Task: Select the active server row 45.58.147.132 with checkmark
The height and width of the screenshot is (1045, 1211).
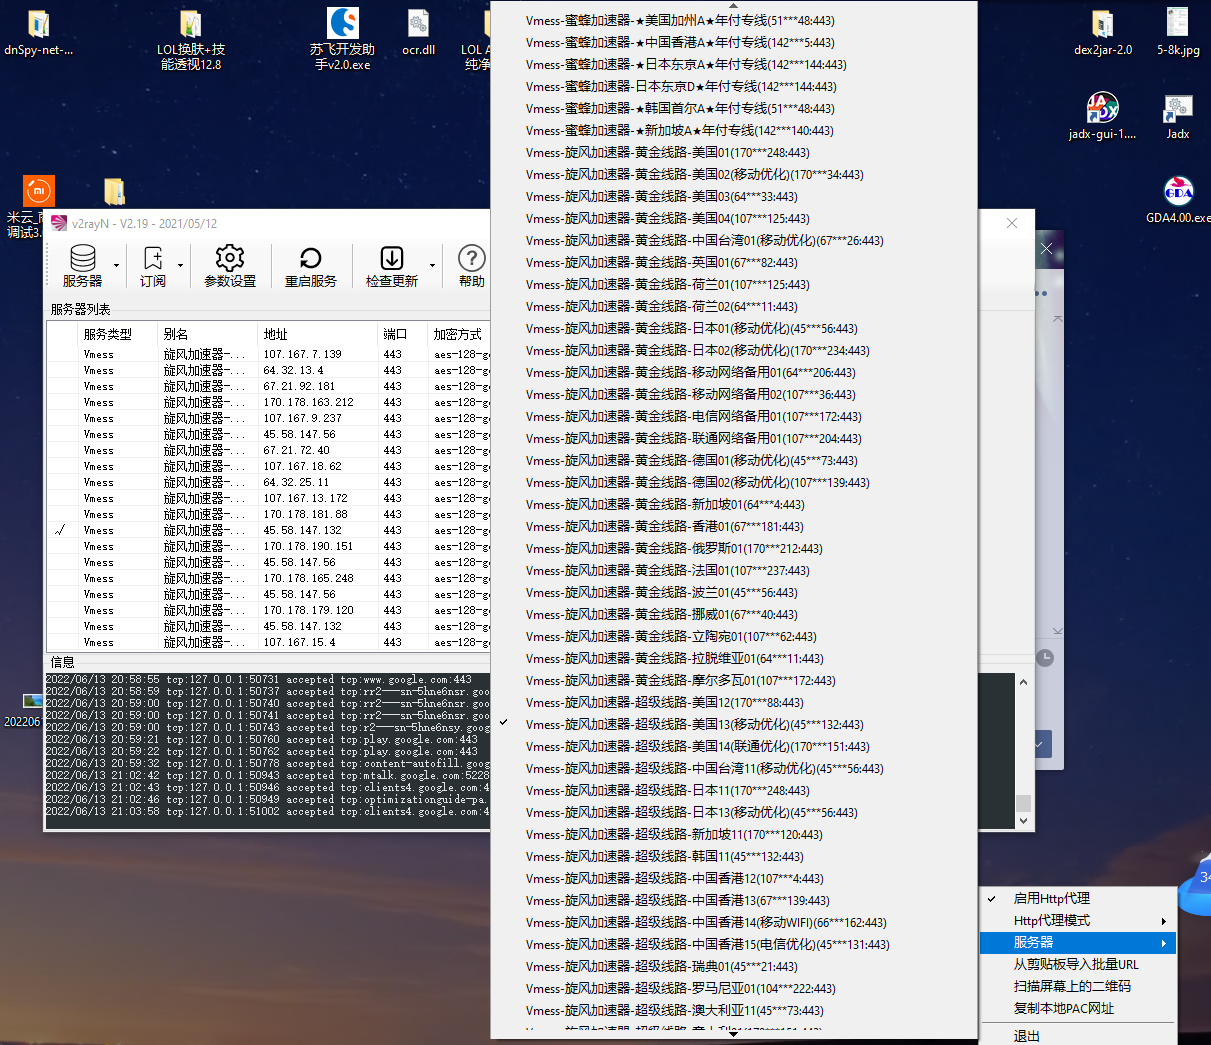Action: pos(268,530)
